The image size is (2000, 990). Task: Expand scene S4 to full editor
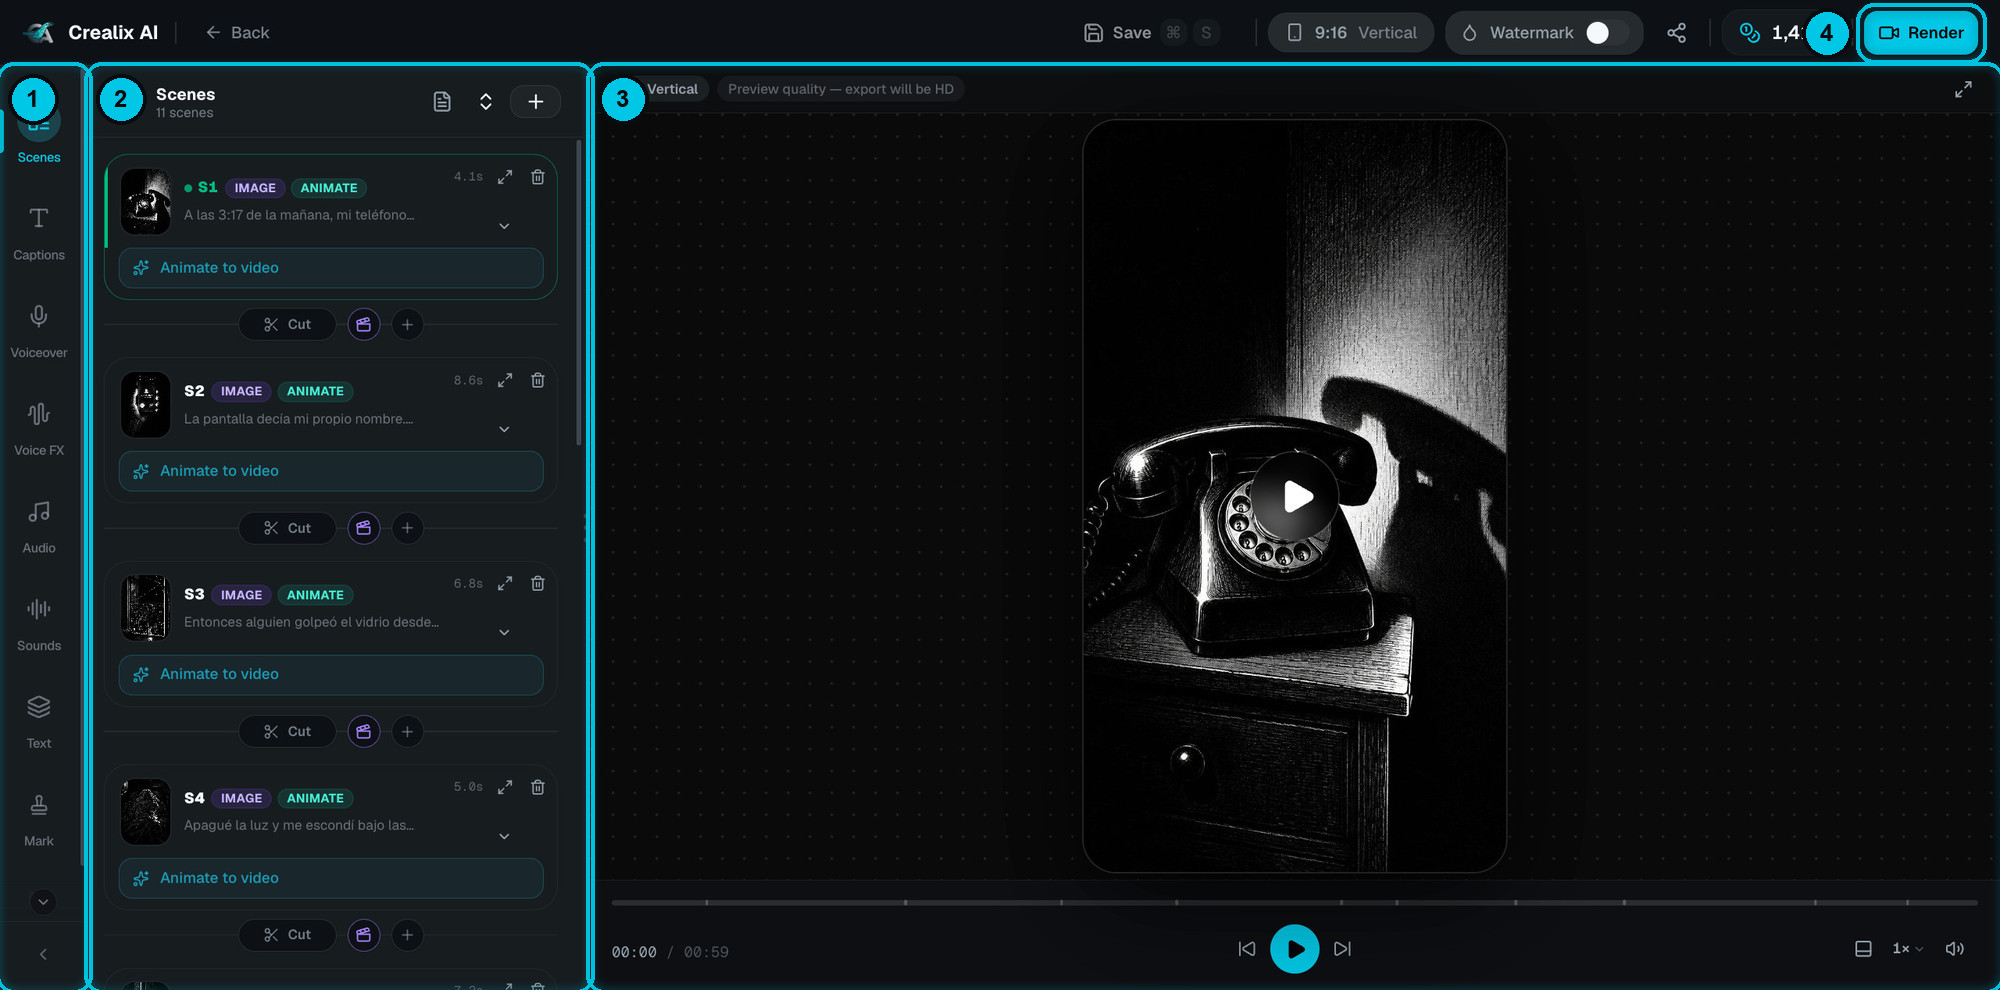tap(505, 787)
